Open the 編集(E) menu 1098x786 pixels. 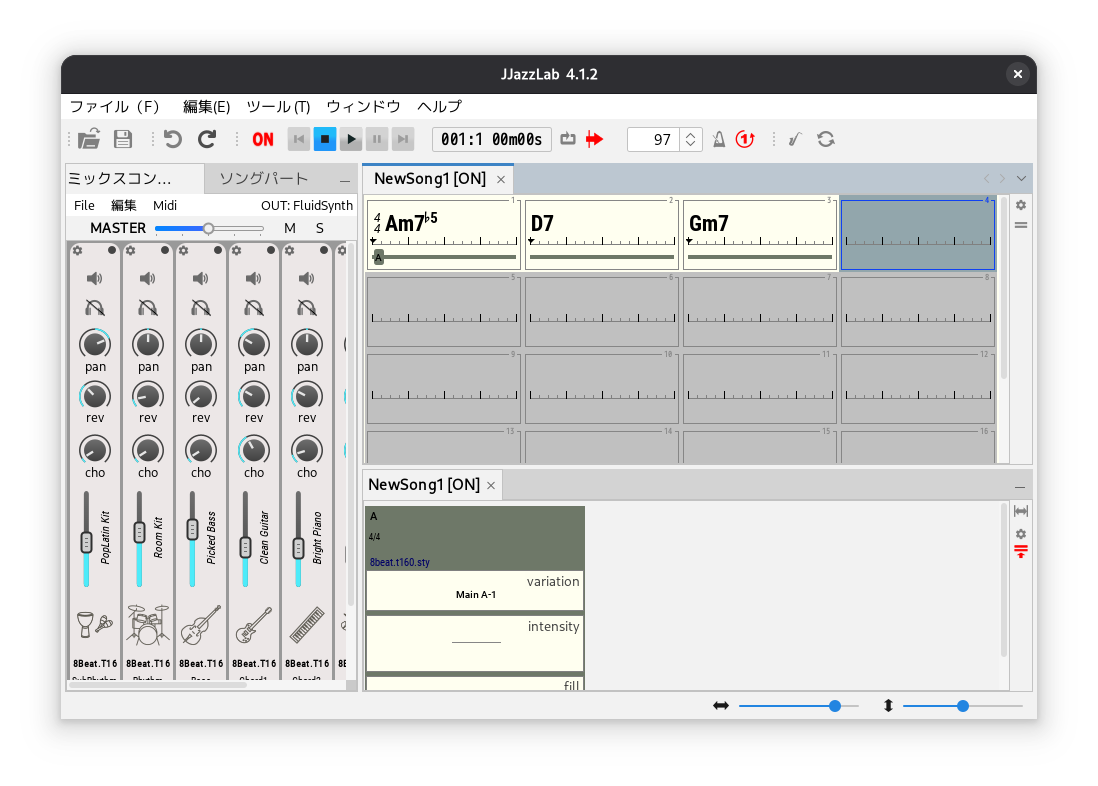pos(207,106)
